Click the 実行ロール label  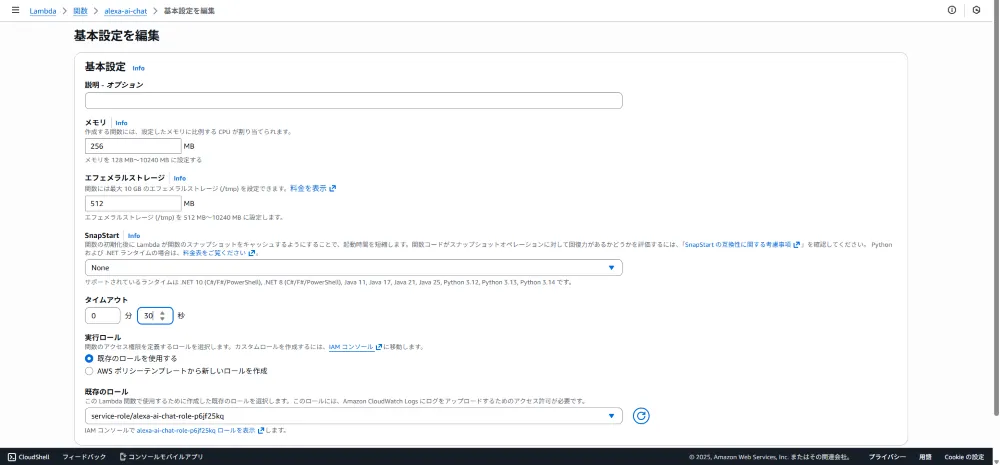point(103,337)
